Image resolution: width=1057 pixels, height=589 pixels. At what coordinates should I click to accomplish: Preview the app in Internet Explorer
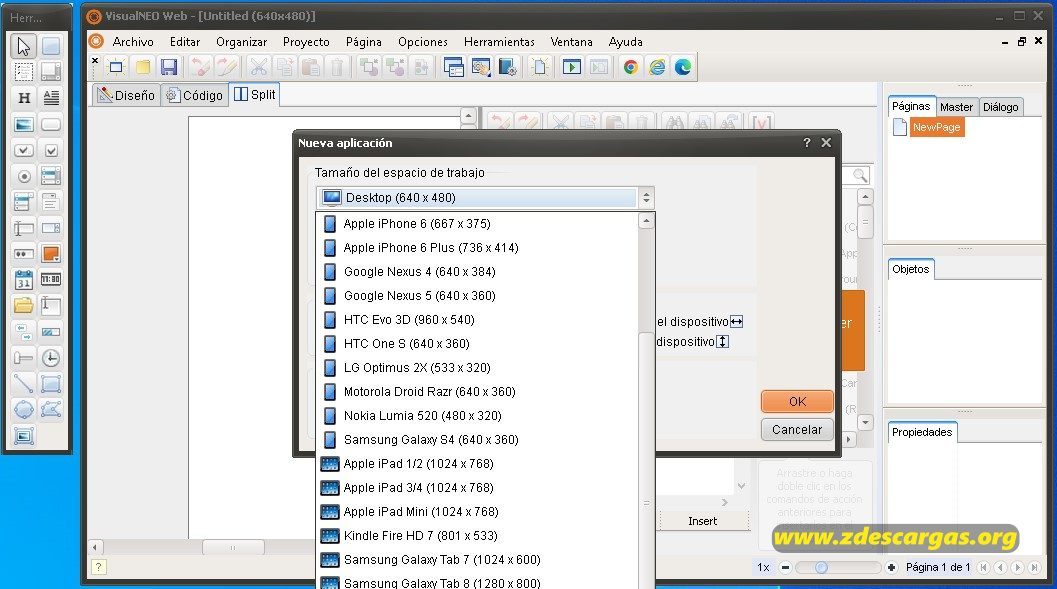(657, 67)
